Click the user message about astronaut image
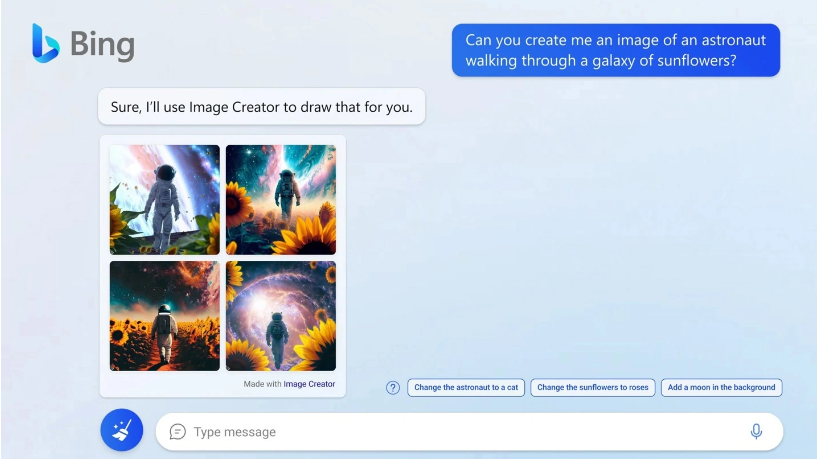This screenshot has height=459, width=817. [x=616, y=50]
